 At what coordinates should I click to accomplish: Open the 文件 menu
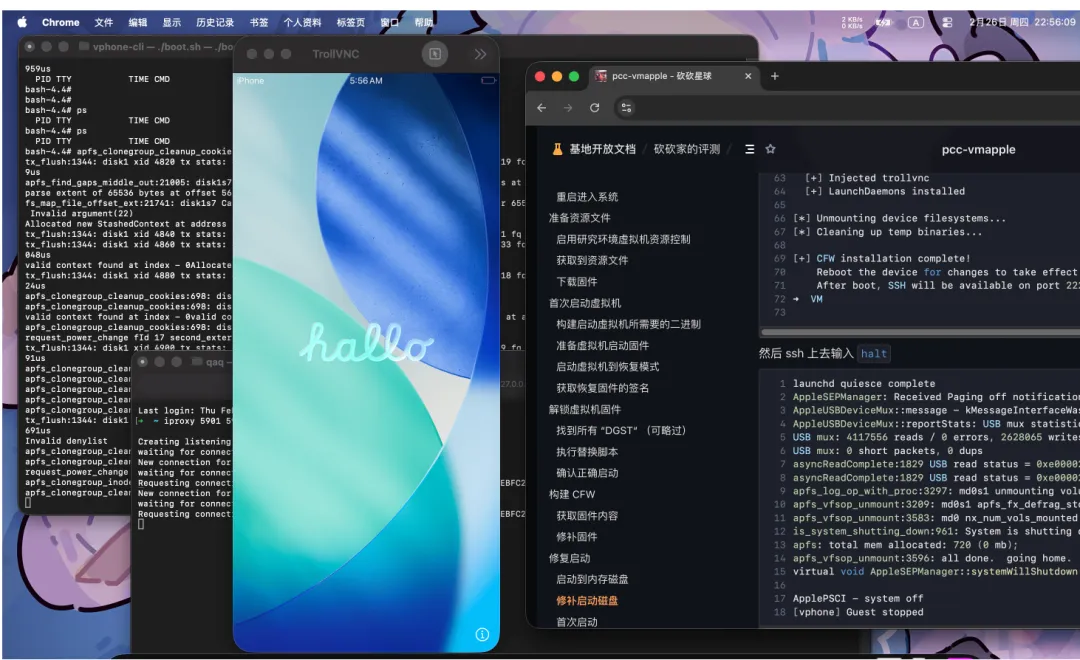click(104, 22)
